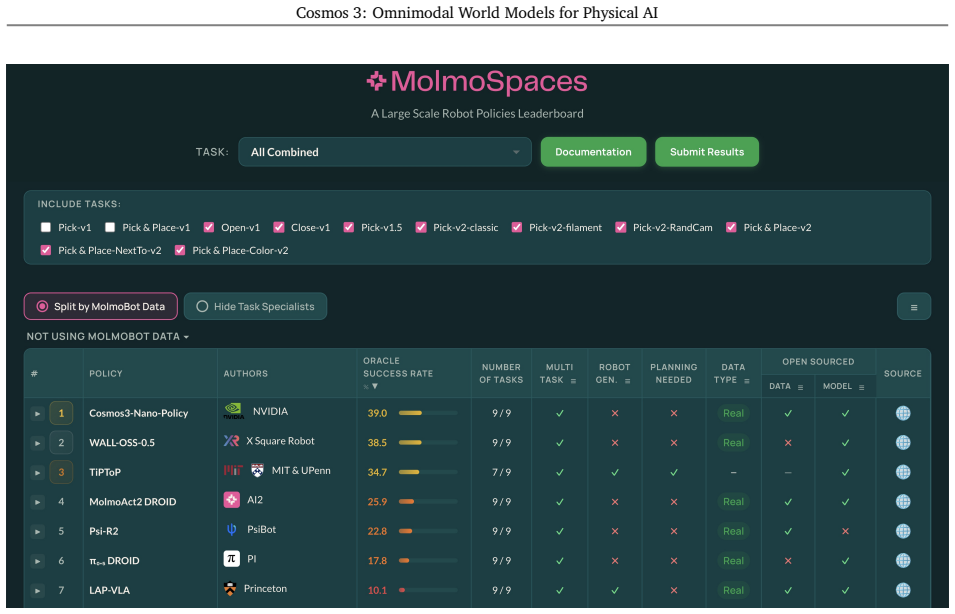This screenshot has width=955, height=614.
Task: Click the Number of Tasks header
Action: (501, 373)
